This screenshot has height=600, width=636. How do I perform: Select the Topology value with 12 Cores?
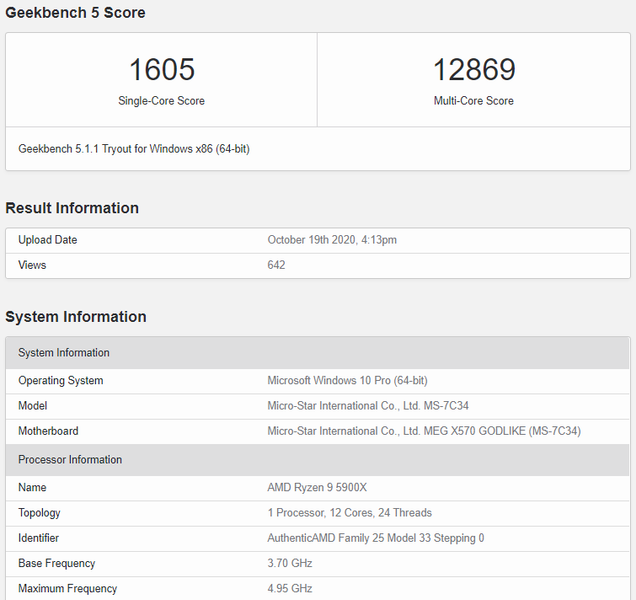(349, 513)
